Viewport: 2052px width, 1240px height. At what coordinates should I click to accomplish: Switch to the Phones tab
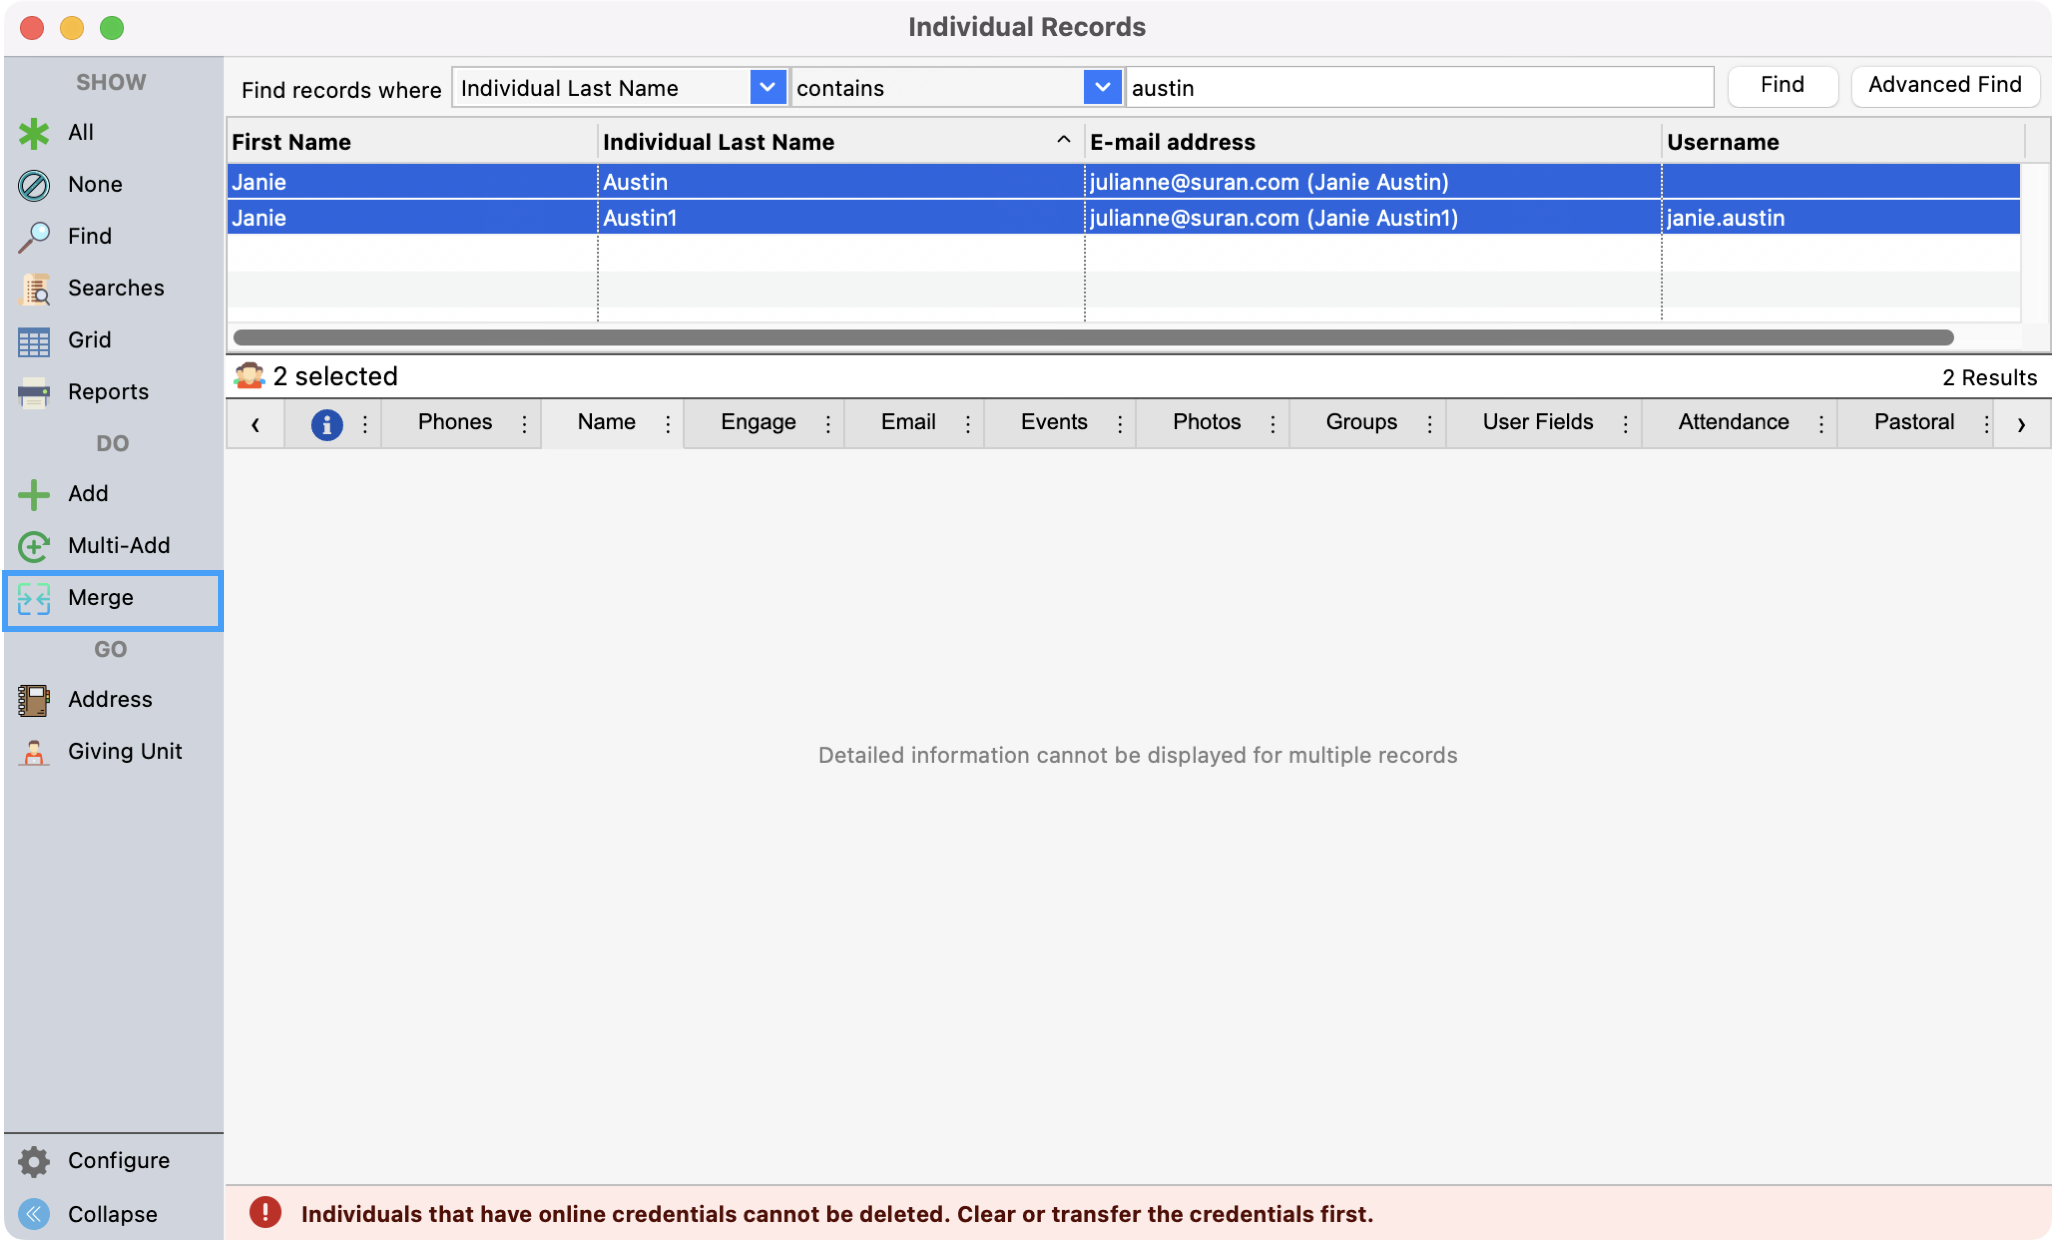455,422
